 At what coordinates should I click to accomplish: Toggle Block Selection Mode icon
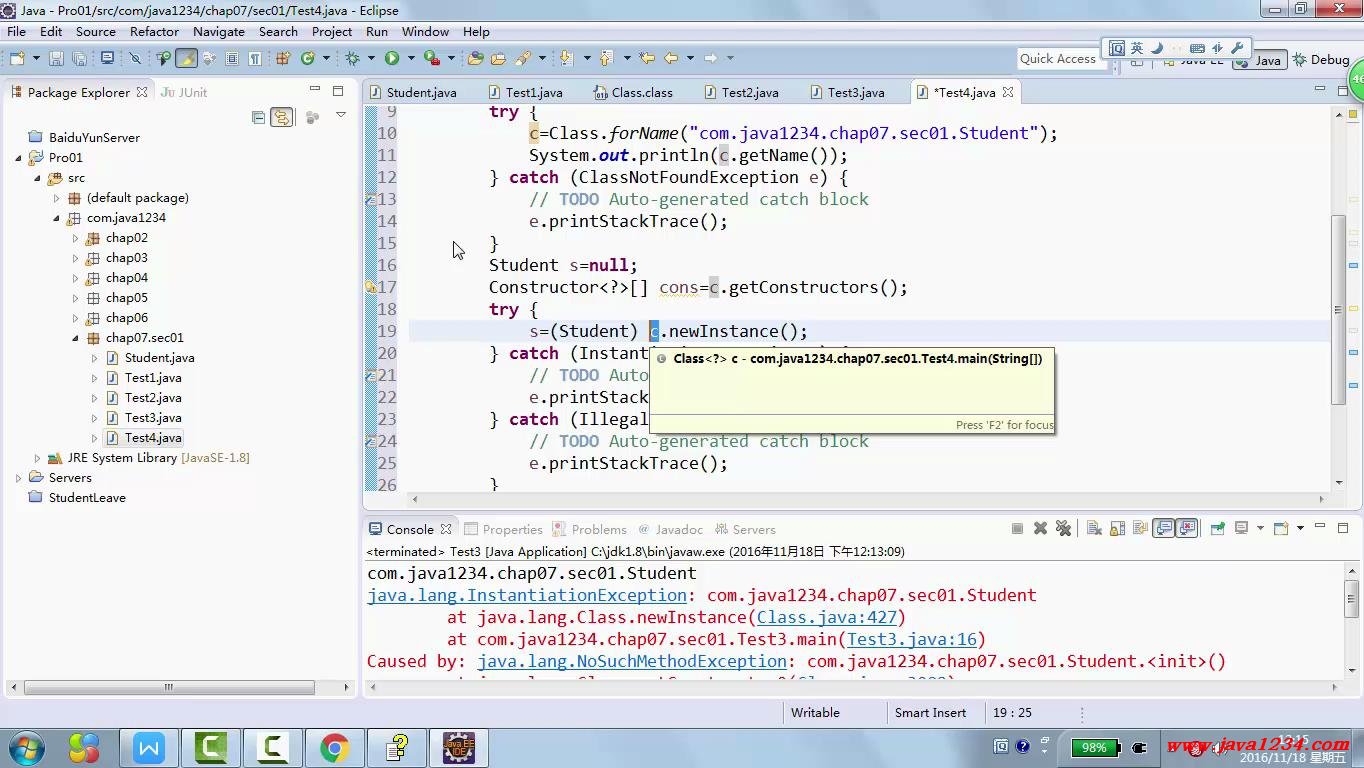tap(232, 58)
